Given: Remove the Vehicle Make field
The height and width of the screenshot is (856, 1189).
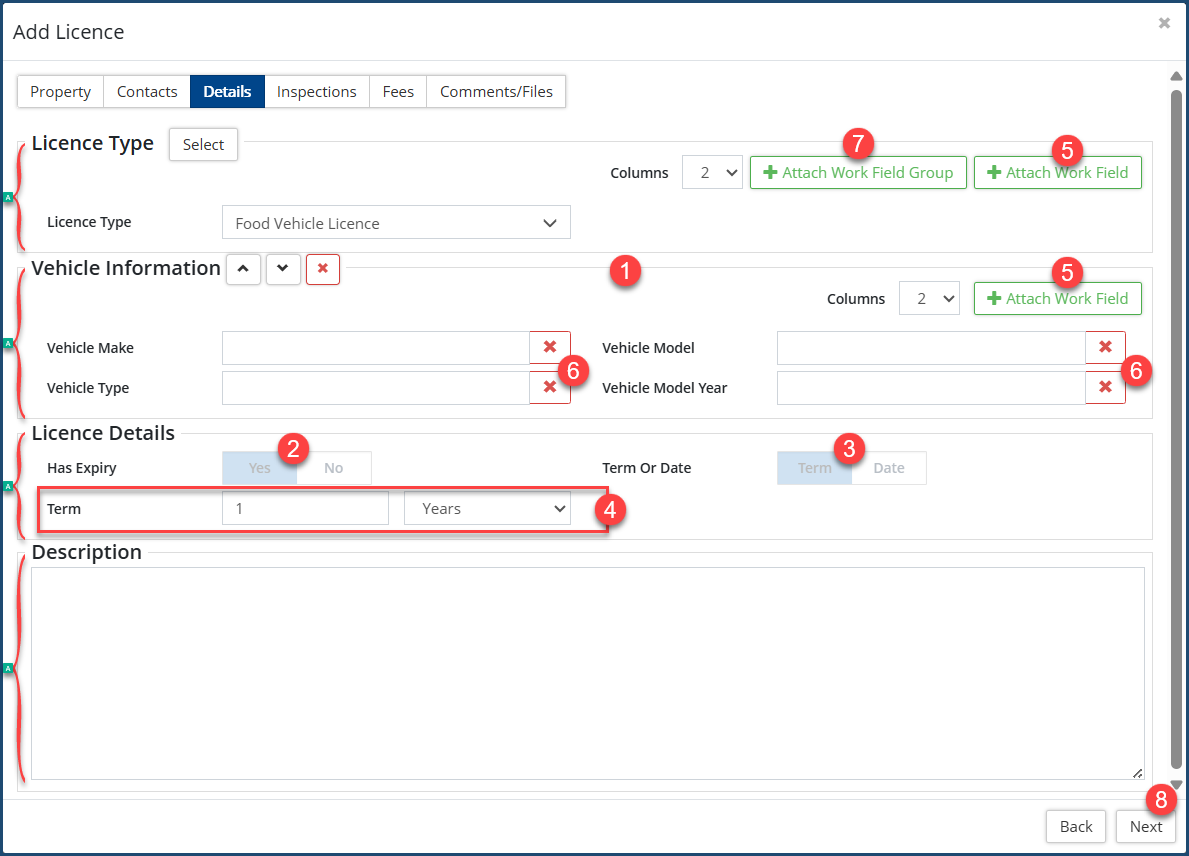Looking at the screenshot, I should coord(550,347).
